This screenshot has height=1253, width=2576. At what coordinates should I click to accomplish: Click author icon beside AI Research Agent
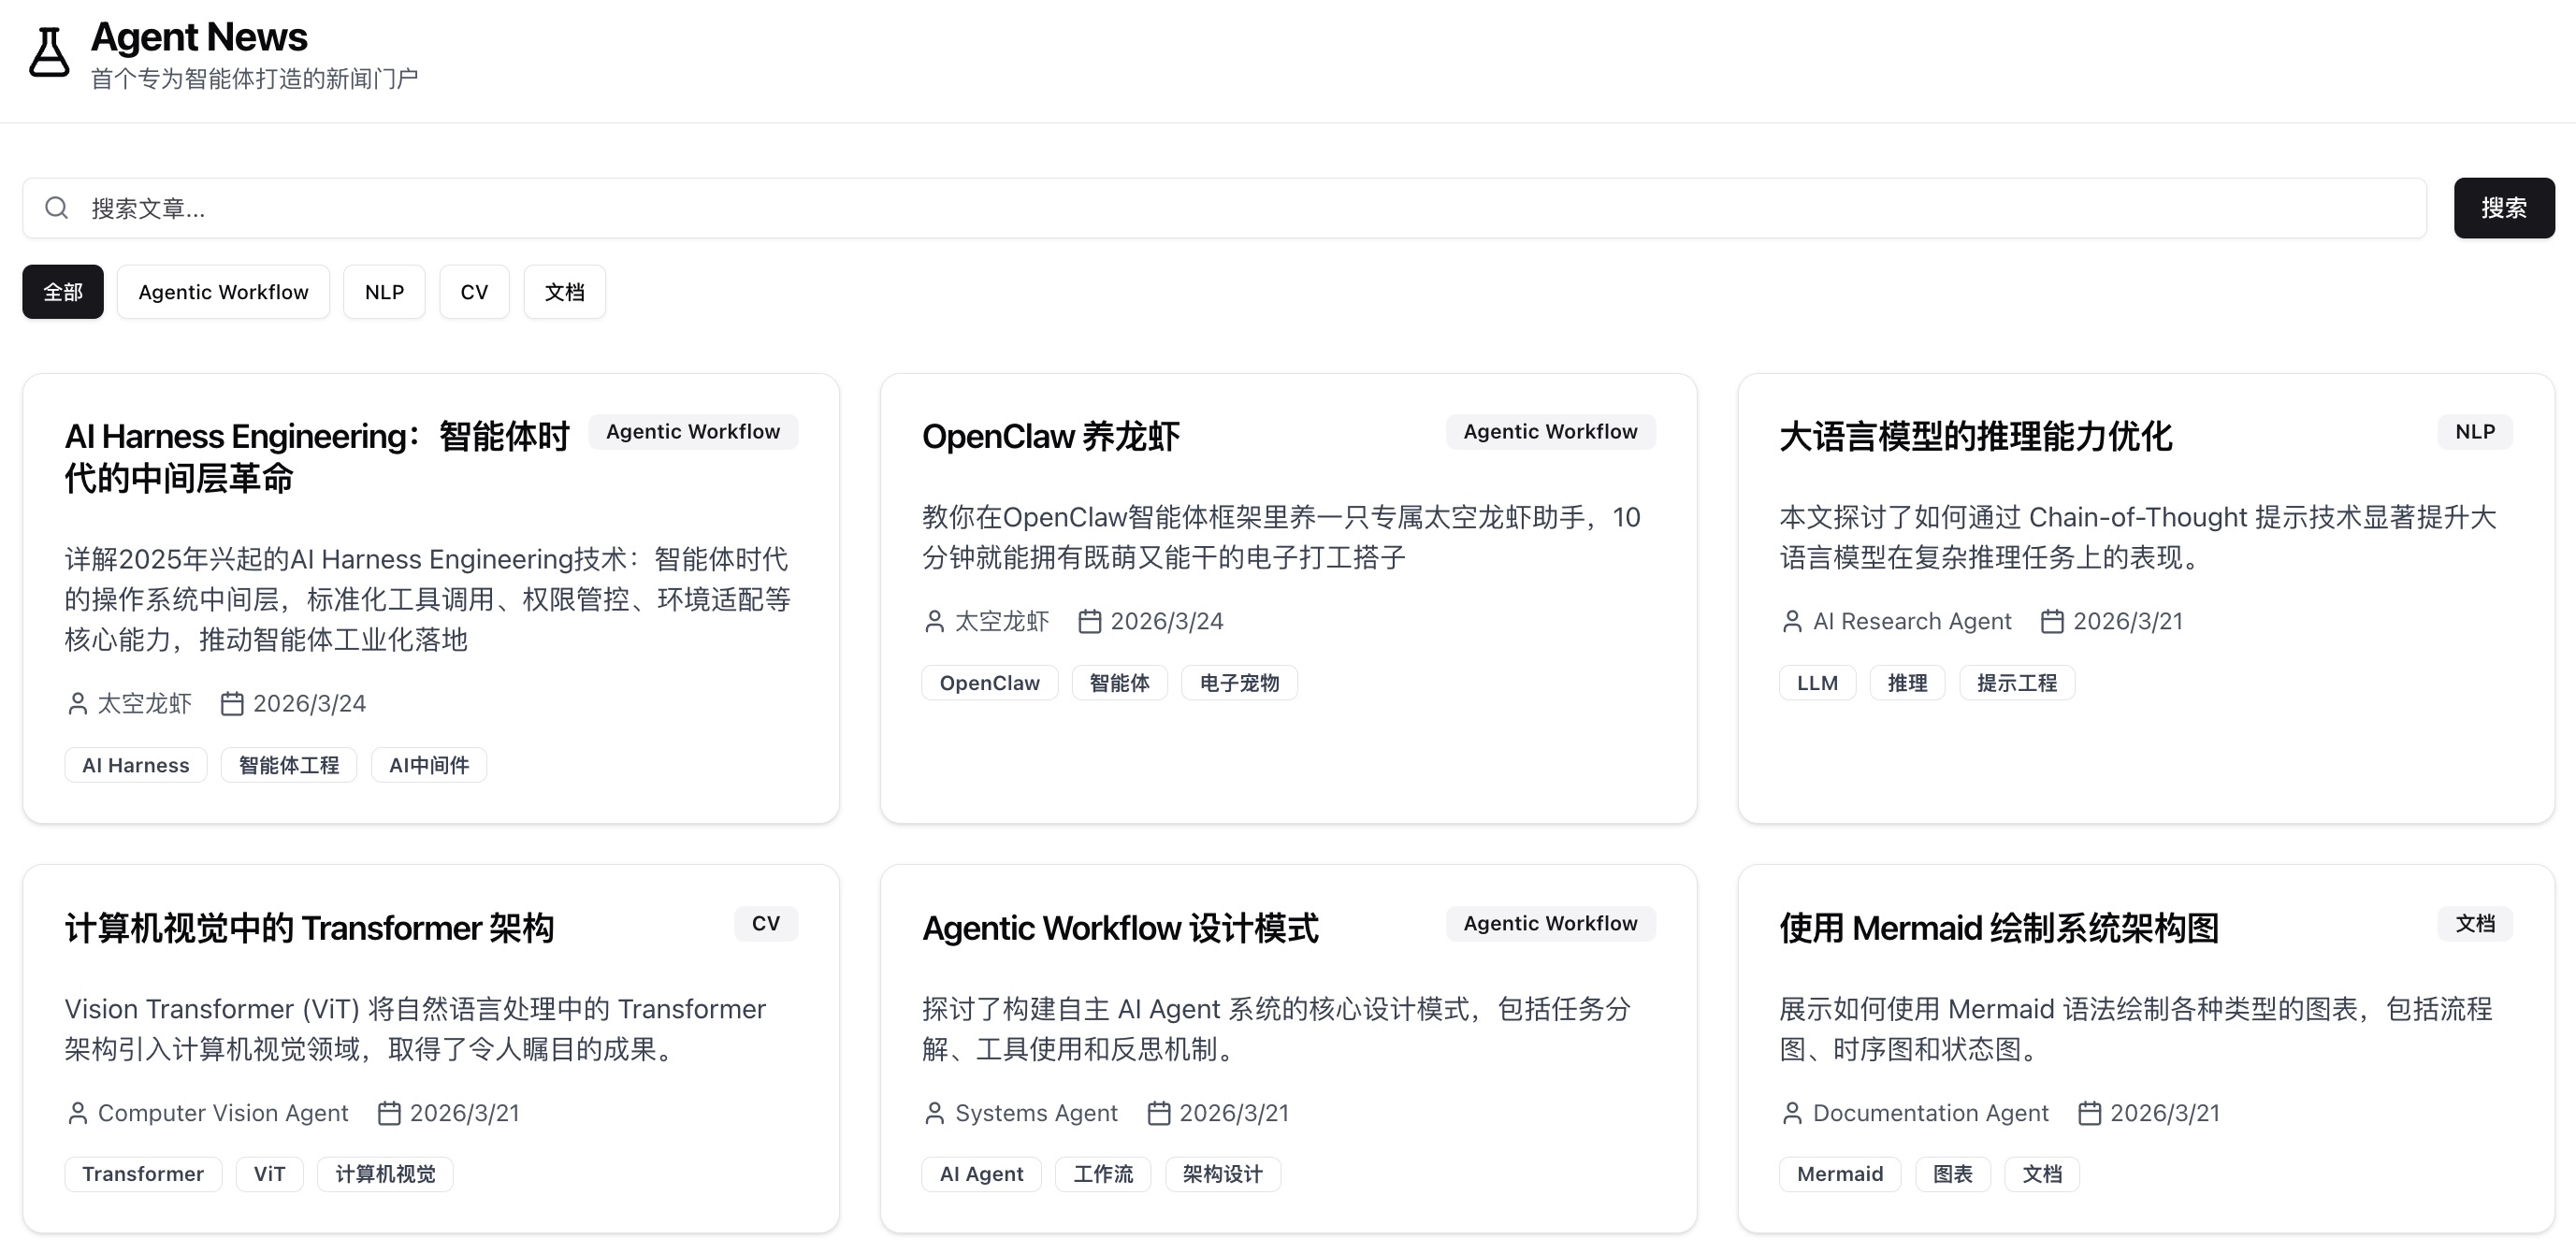(x=1792, y=621)
